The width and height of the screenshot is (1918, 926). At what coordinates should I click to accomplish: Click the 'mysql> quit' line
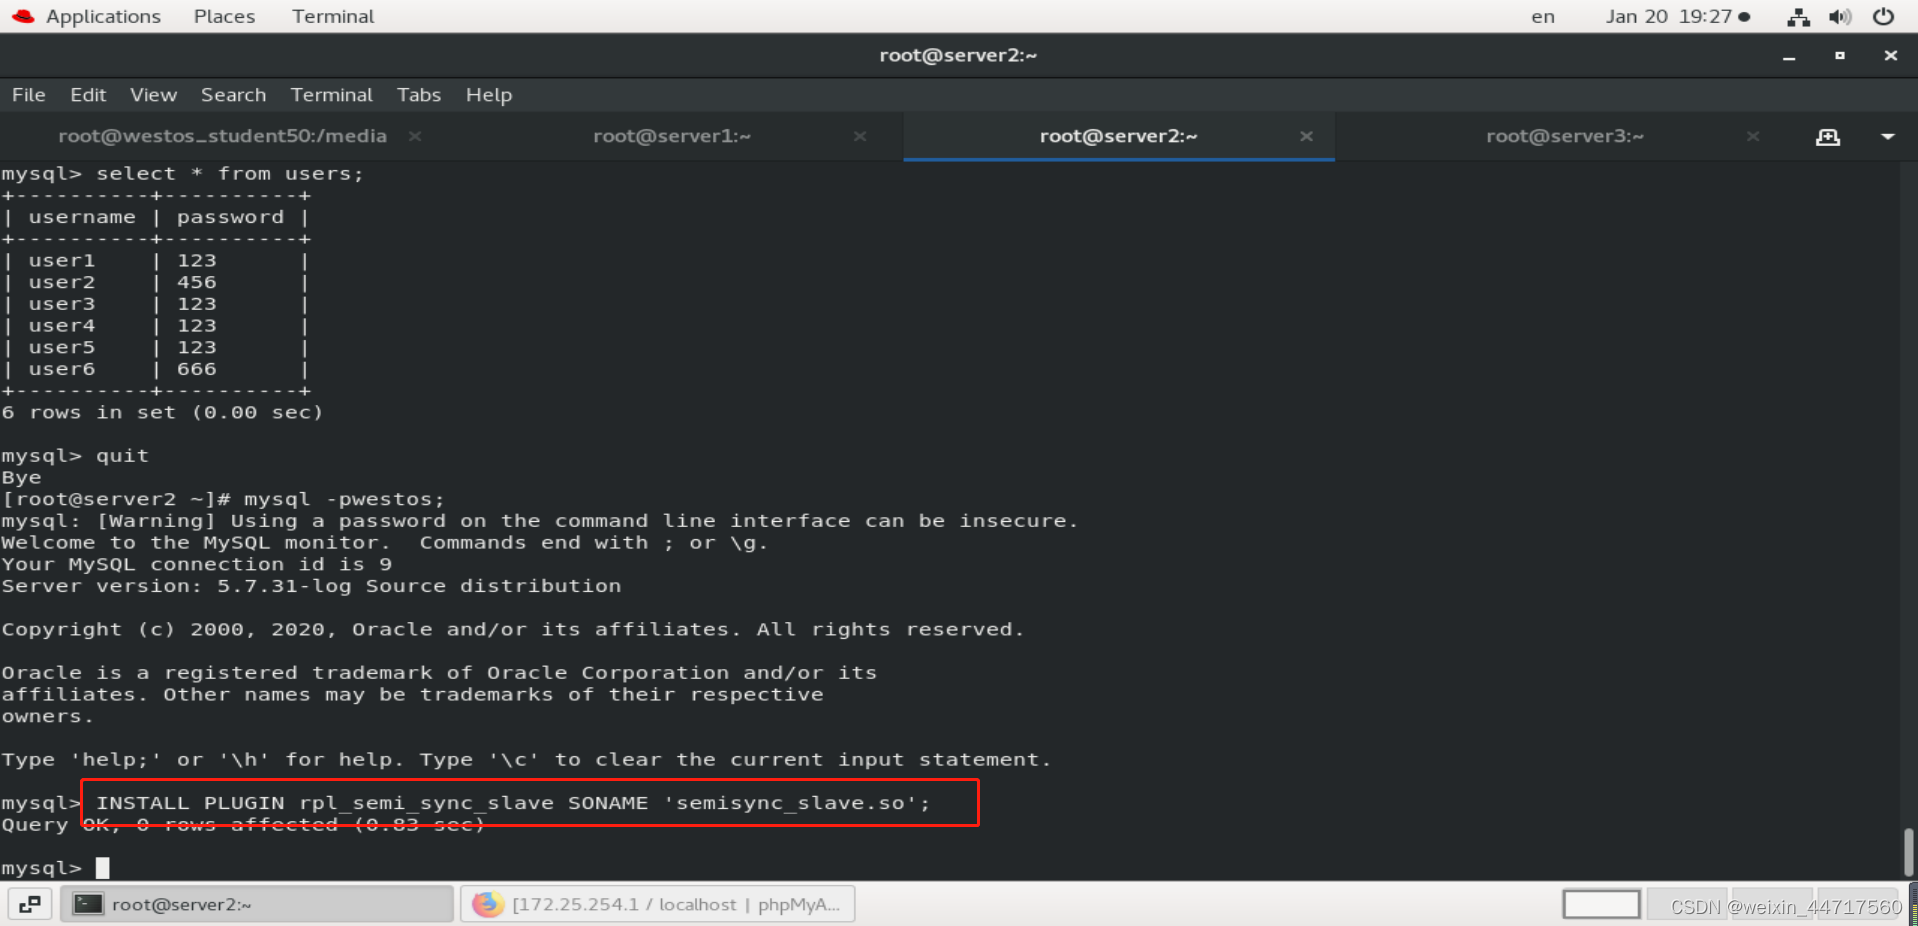click(x=75, y=455)
